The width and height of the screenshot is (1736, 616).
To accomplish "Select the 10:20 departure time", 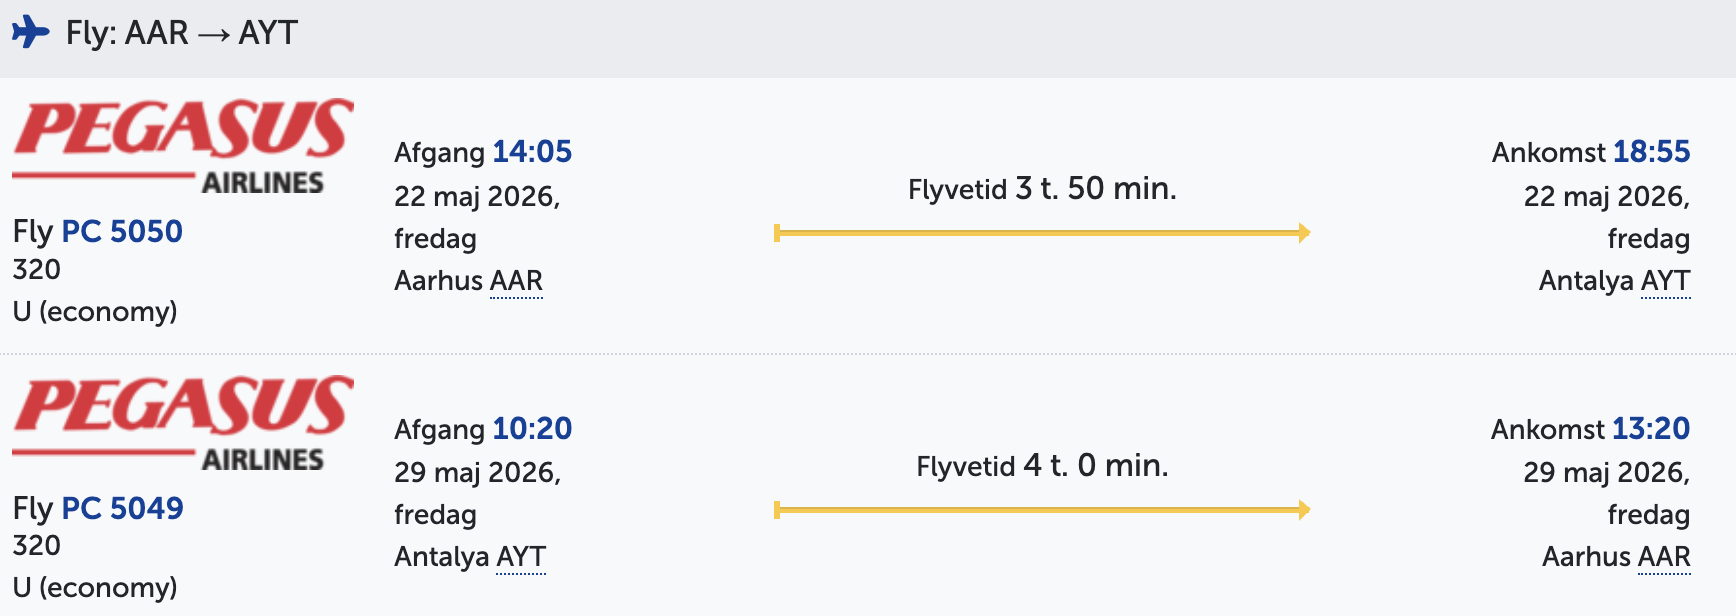I will 532,429.
